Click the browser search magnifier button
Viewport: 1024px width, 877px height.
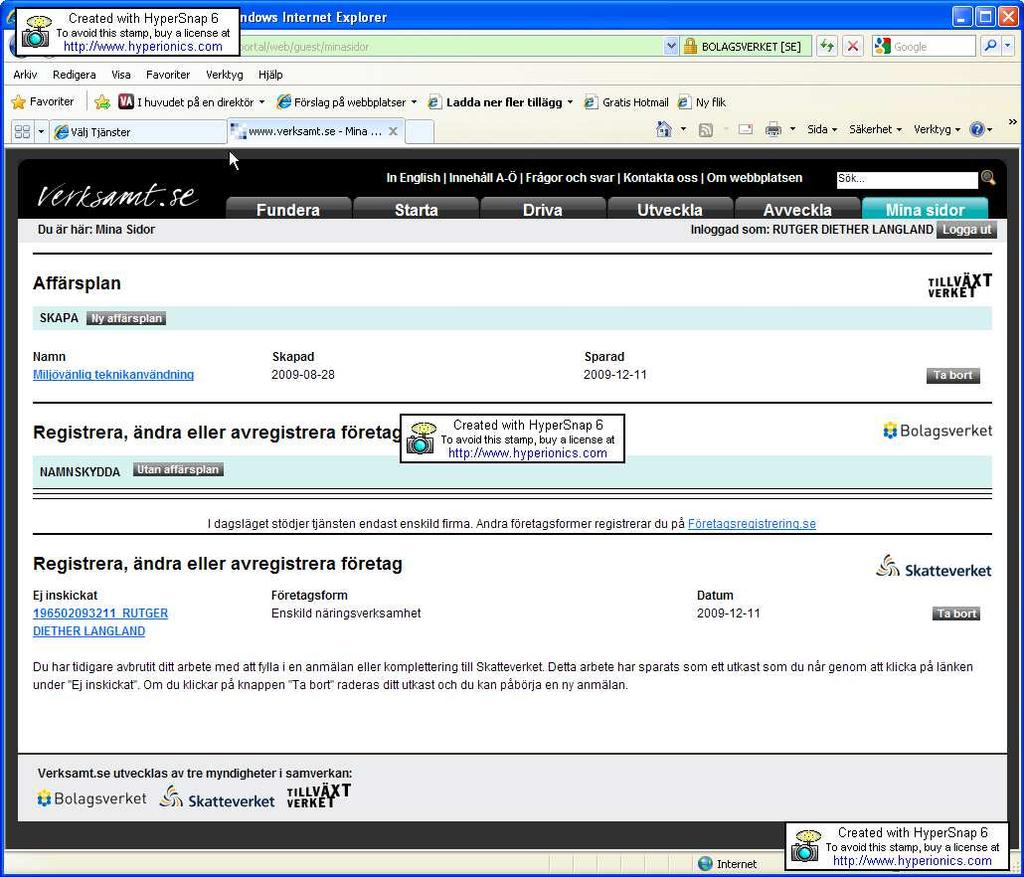(990, 46)
